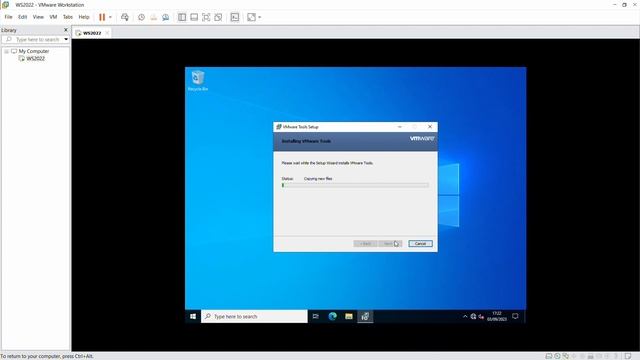Open the Recycle Bin on the guest desktop

[x=198, y=81]
